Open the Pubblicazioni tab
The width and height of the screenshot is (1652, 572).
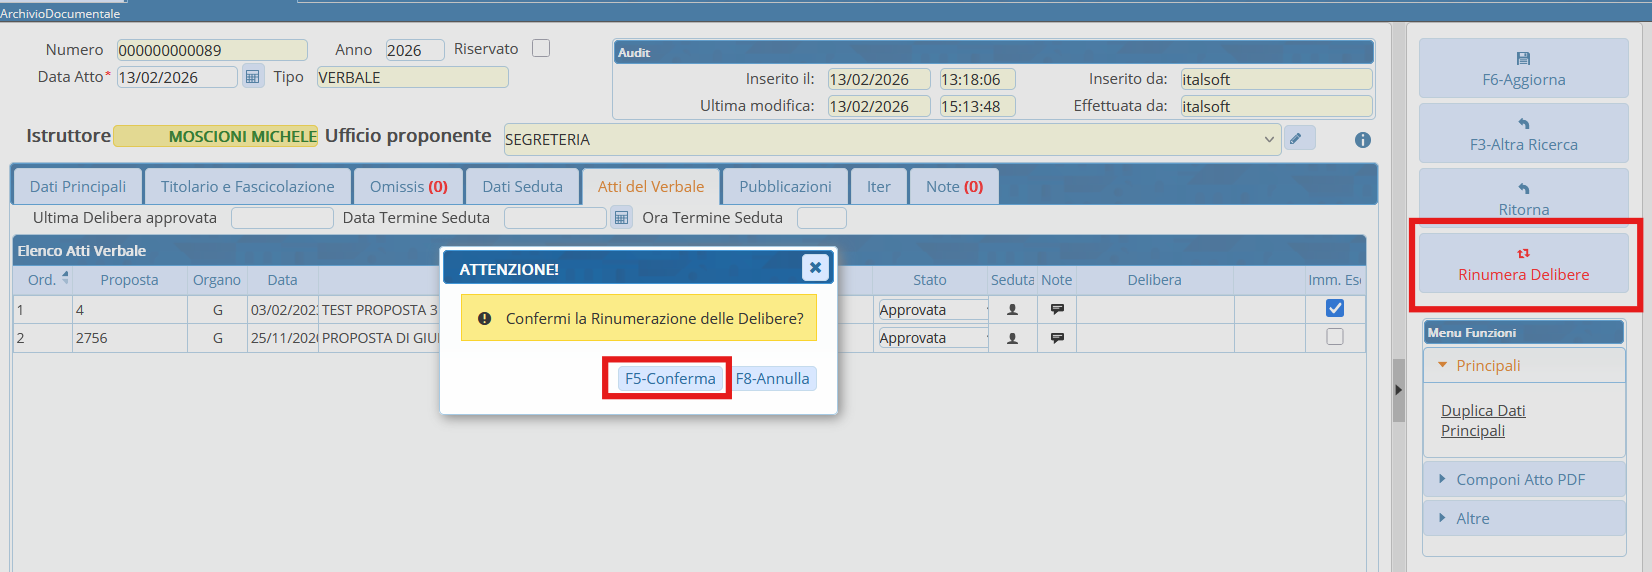tap(785, 187)
